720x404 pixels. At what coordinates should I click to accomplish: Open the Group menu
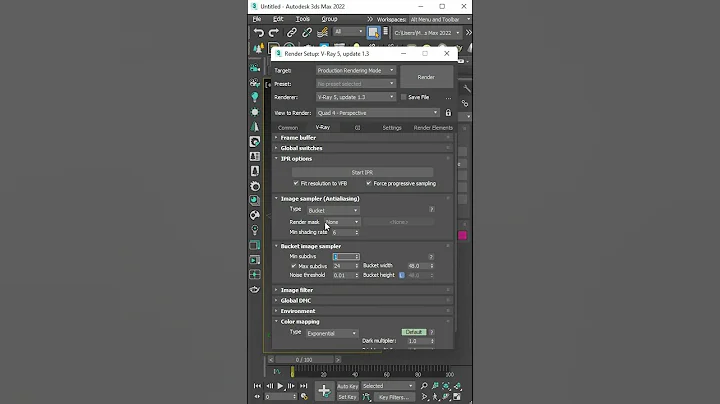(x=329, y=19)
